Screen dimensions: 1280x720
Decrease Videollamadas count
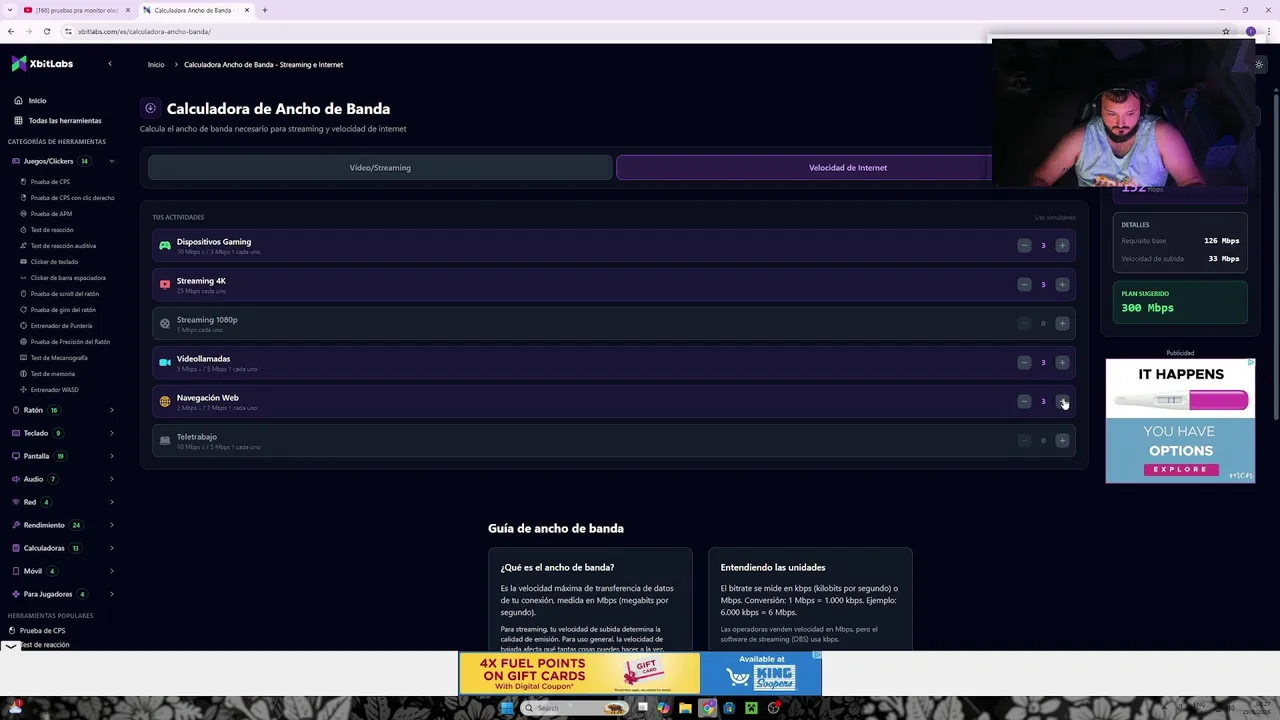(1024, 362)
